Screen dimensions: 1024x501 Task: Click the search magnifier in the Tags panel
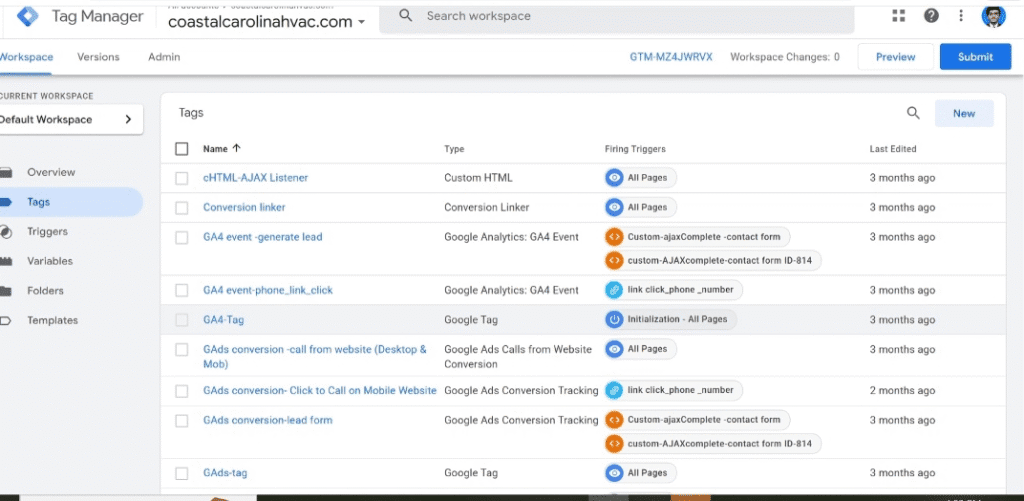913,113
